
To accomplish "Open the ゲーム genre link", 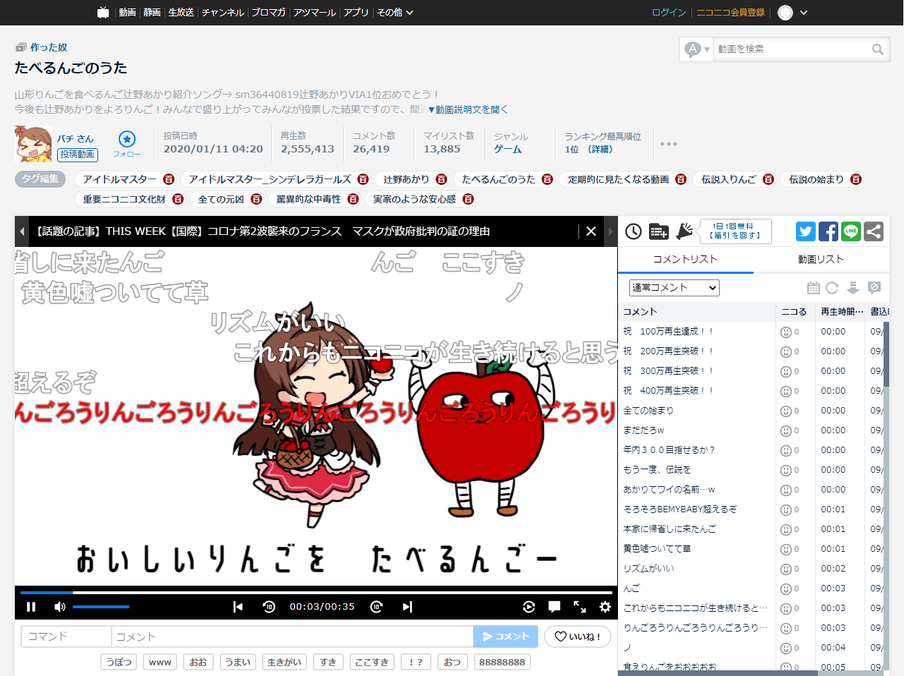I will click(x=508, y=149).
